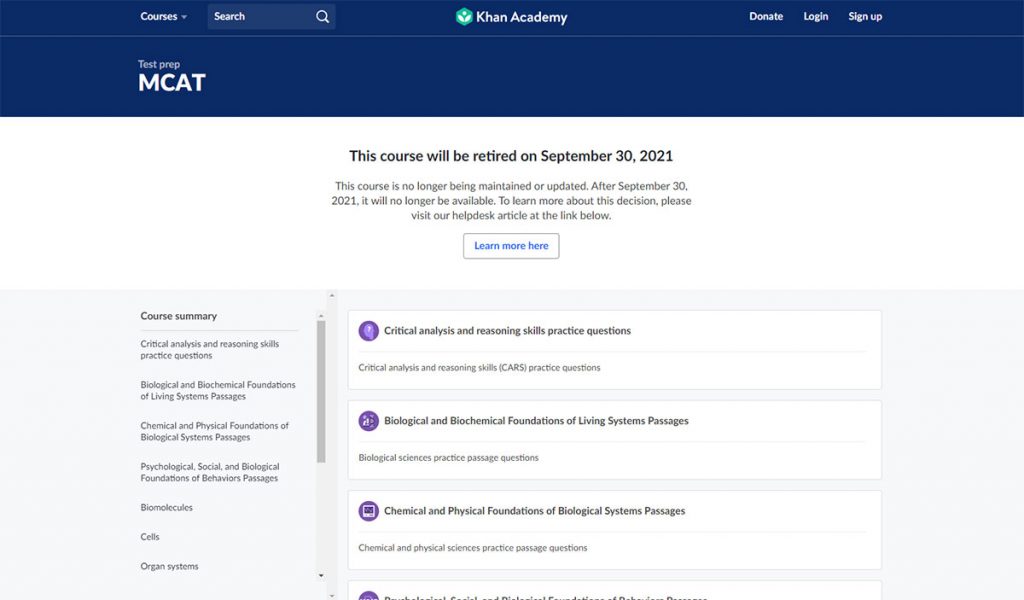Open the Donate page
The width and height of the screenshot is (1024, 600).
[766, 17]
